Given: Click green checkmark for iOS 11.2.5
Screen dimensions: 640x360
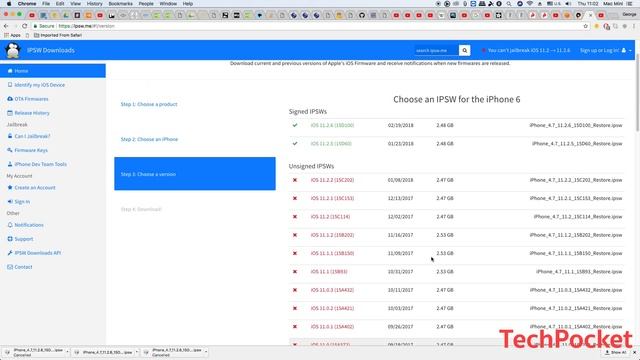Looking at the screenshot, I should 295,144.
